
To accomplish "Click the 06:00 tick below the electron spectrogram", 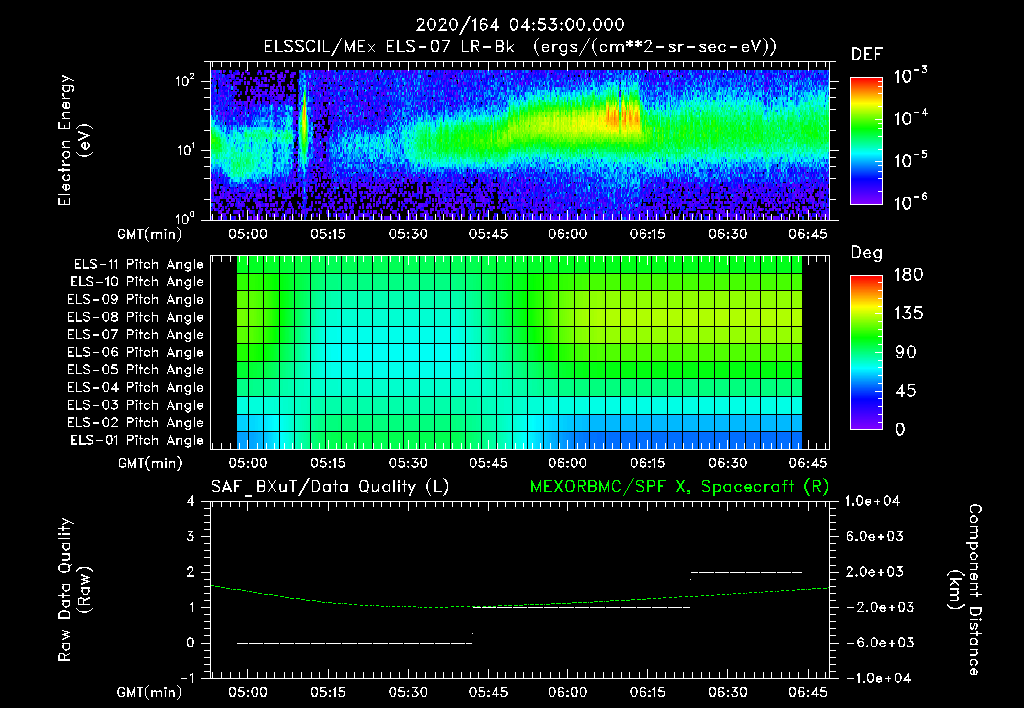I will 568,234.
